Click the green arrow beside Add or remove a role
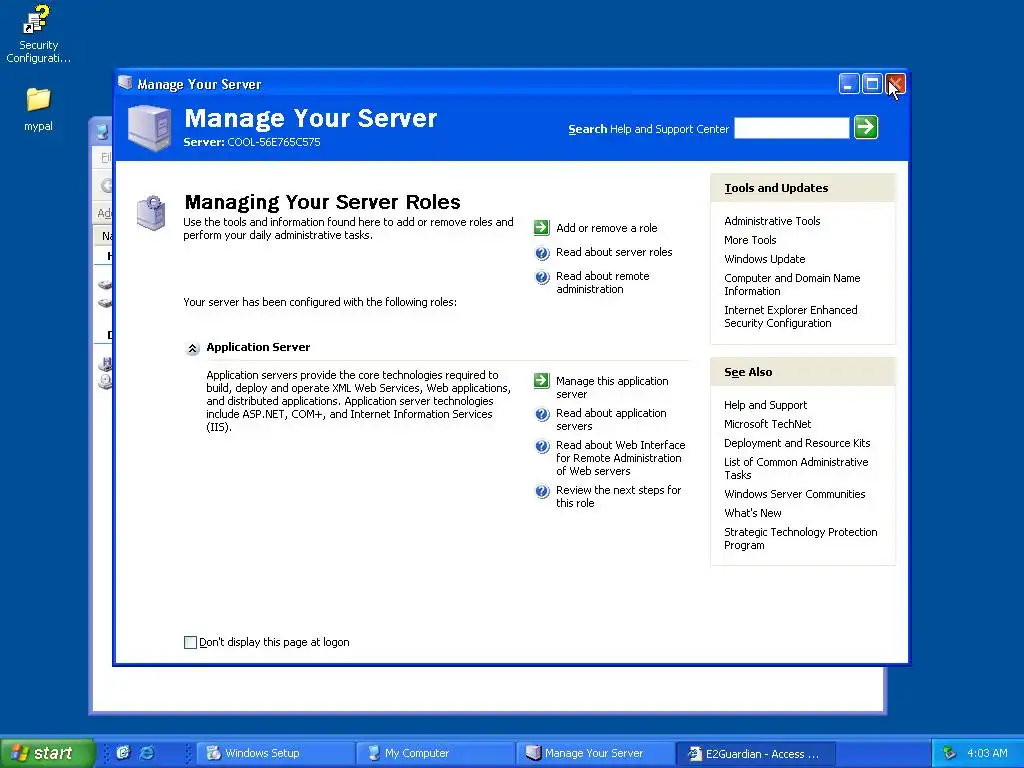This screenshot has height=768, width=1024. tap(541, 227)
